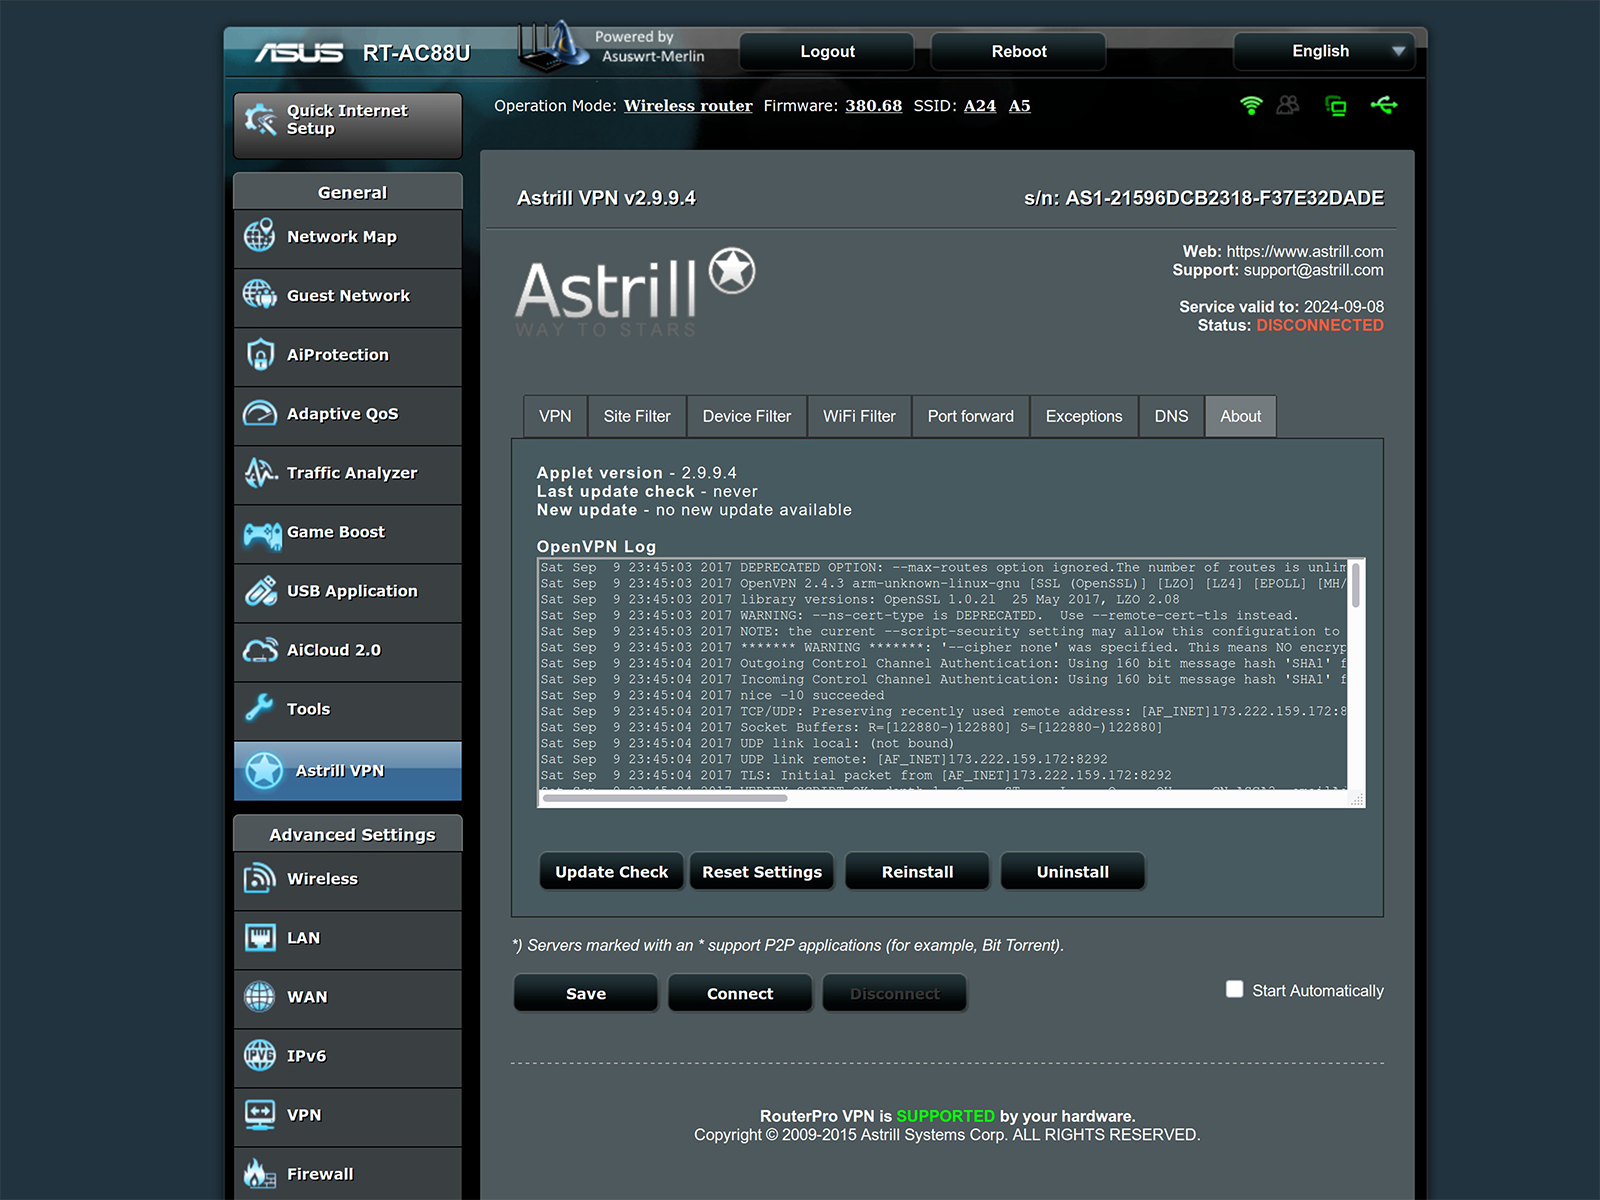Click the green WiFi status icon
The width and height of the screenshot is (1600, 1200).
1251,105
